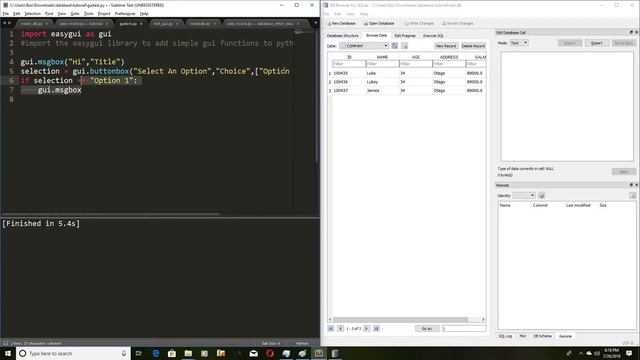Open Tools menu in Sublime Text
Viewport: 640px width, 360px height.
click(89, 13)
